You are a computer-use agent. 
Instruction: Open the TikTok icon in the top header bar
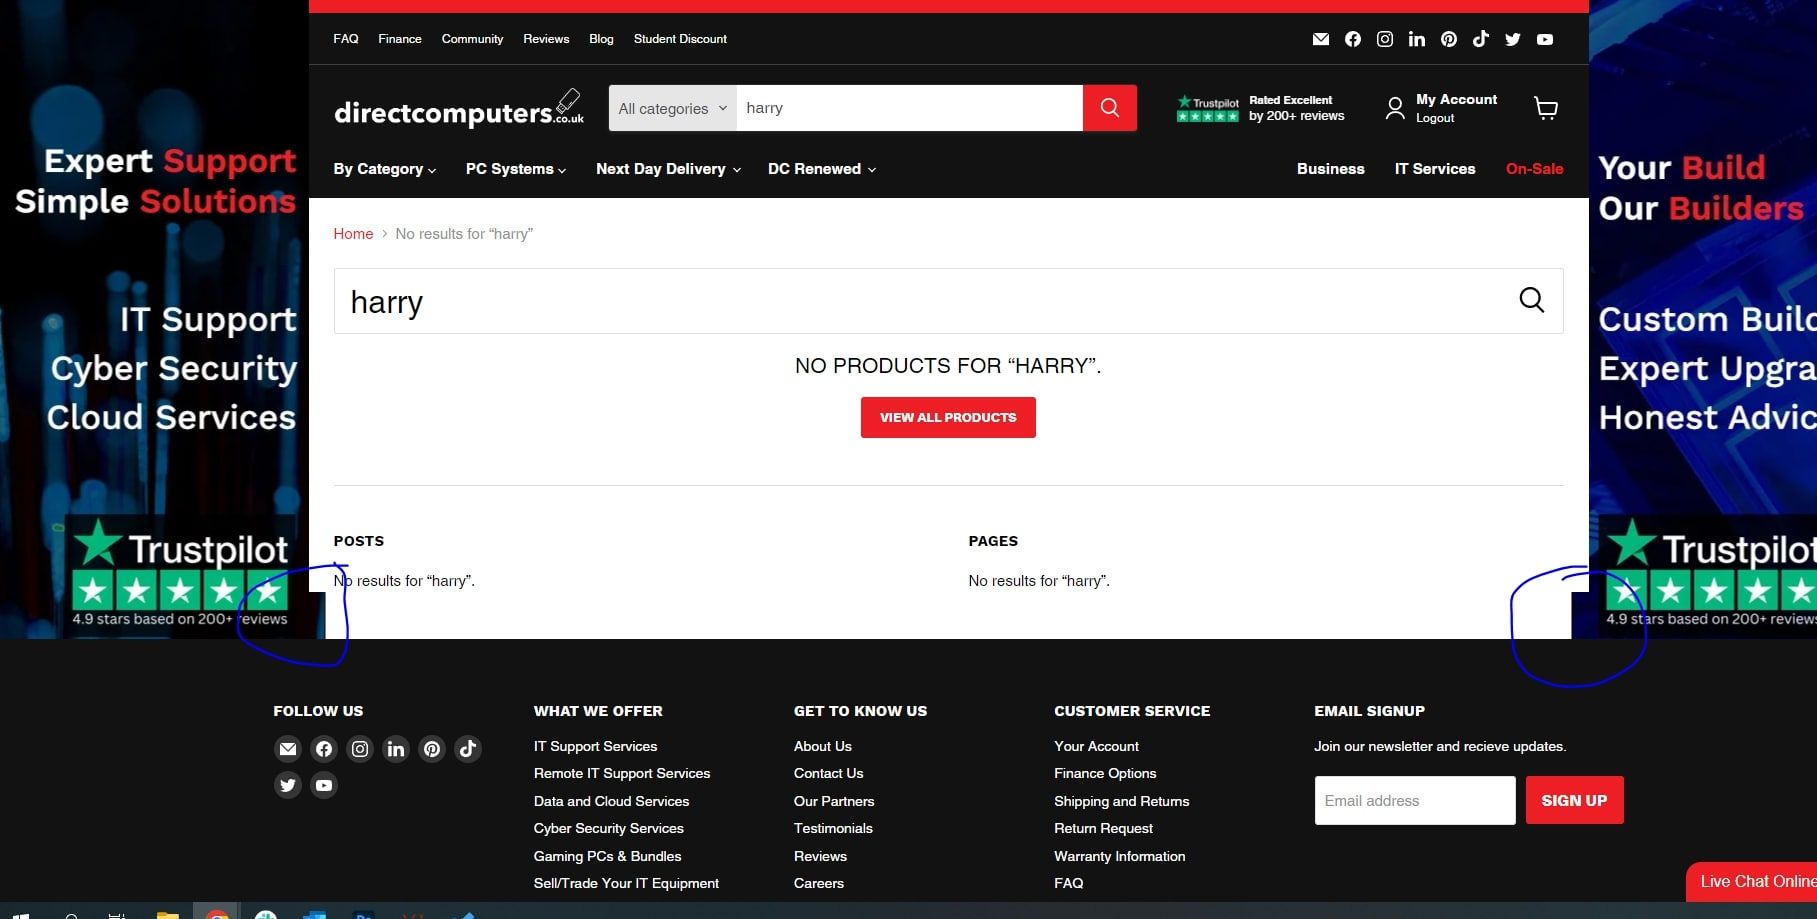click(x=1481, y=39)
